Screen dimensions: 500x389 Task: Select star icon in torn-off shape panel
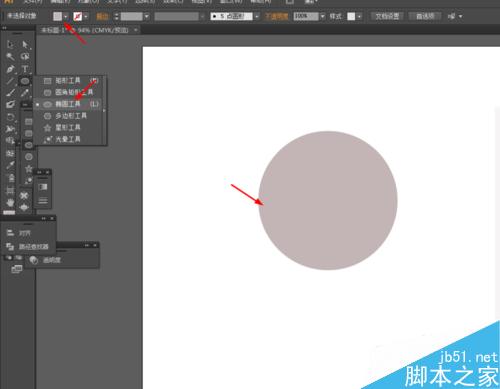[29, 168]
